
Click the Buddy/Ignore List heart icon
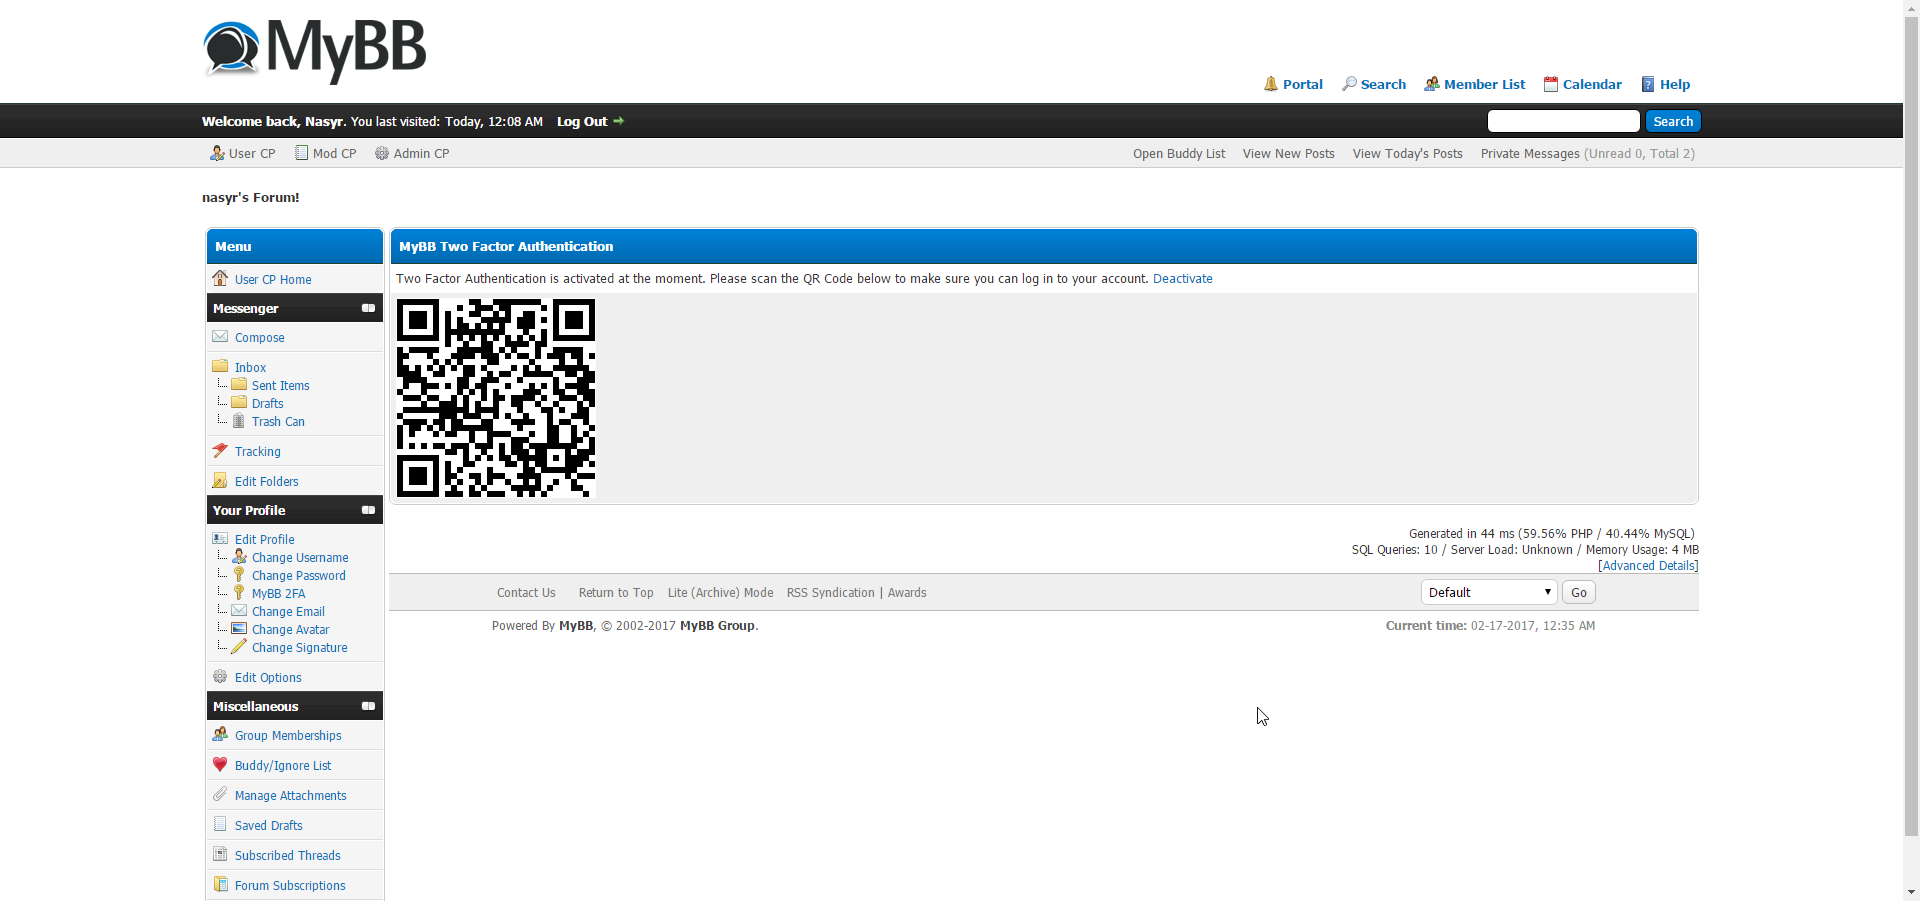pyautogui.click(x=220, y=765)
